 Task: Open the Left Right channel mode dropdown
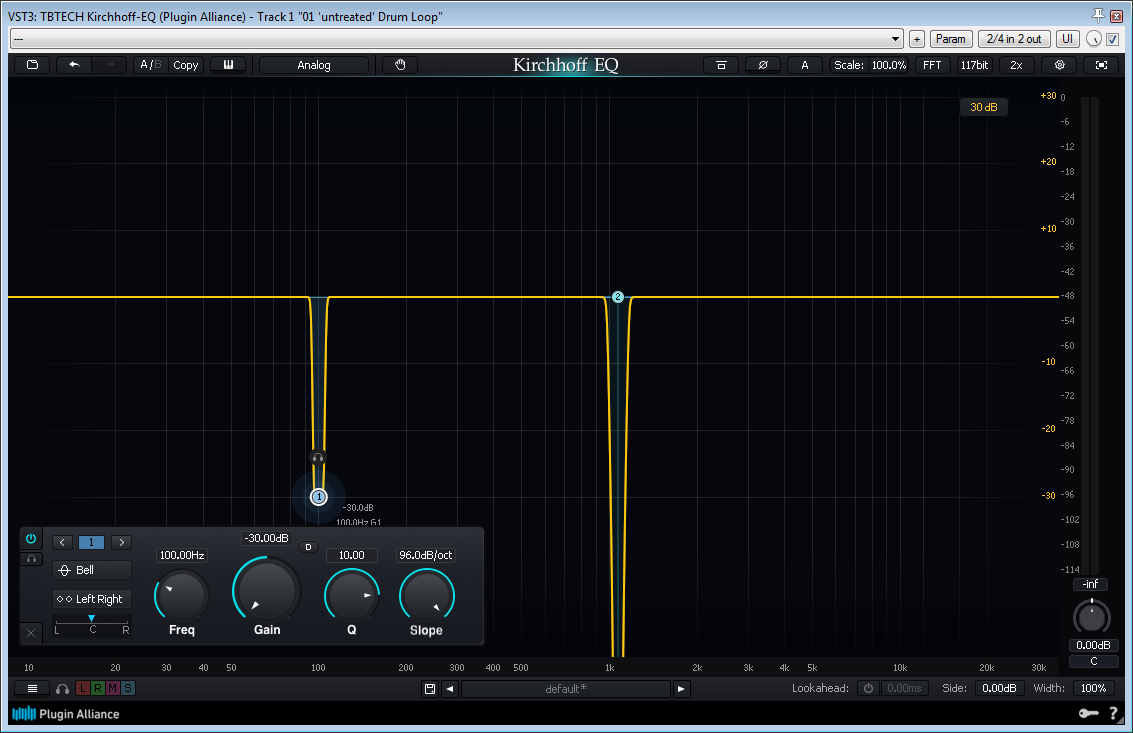pyautogui.click(x=92, y=599)
